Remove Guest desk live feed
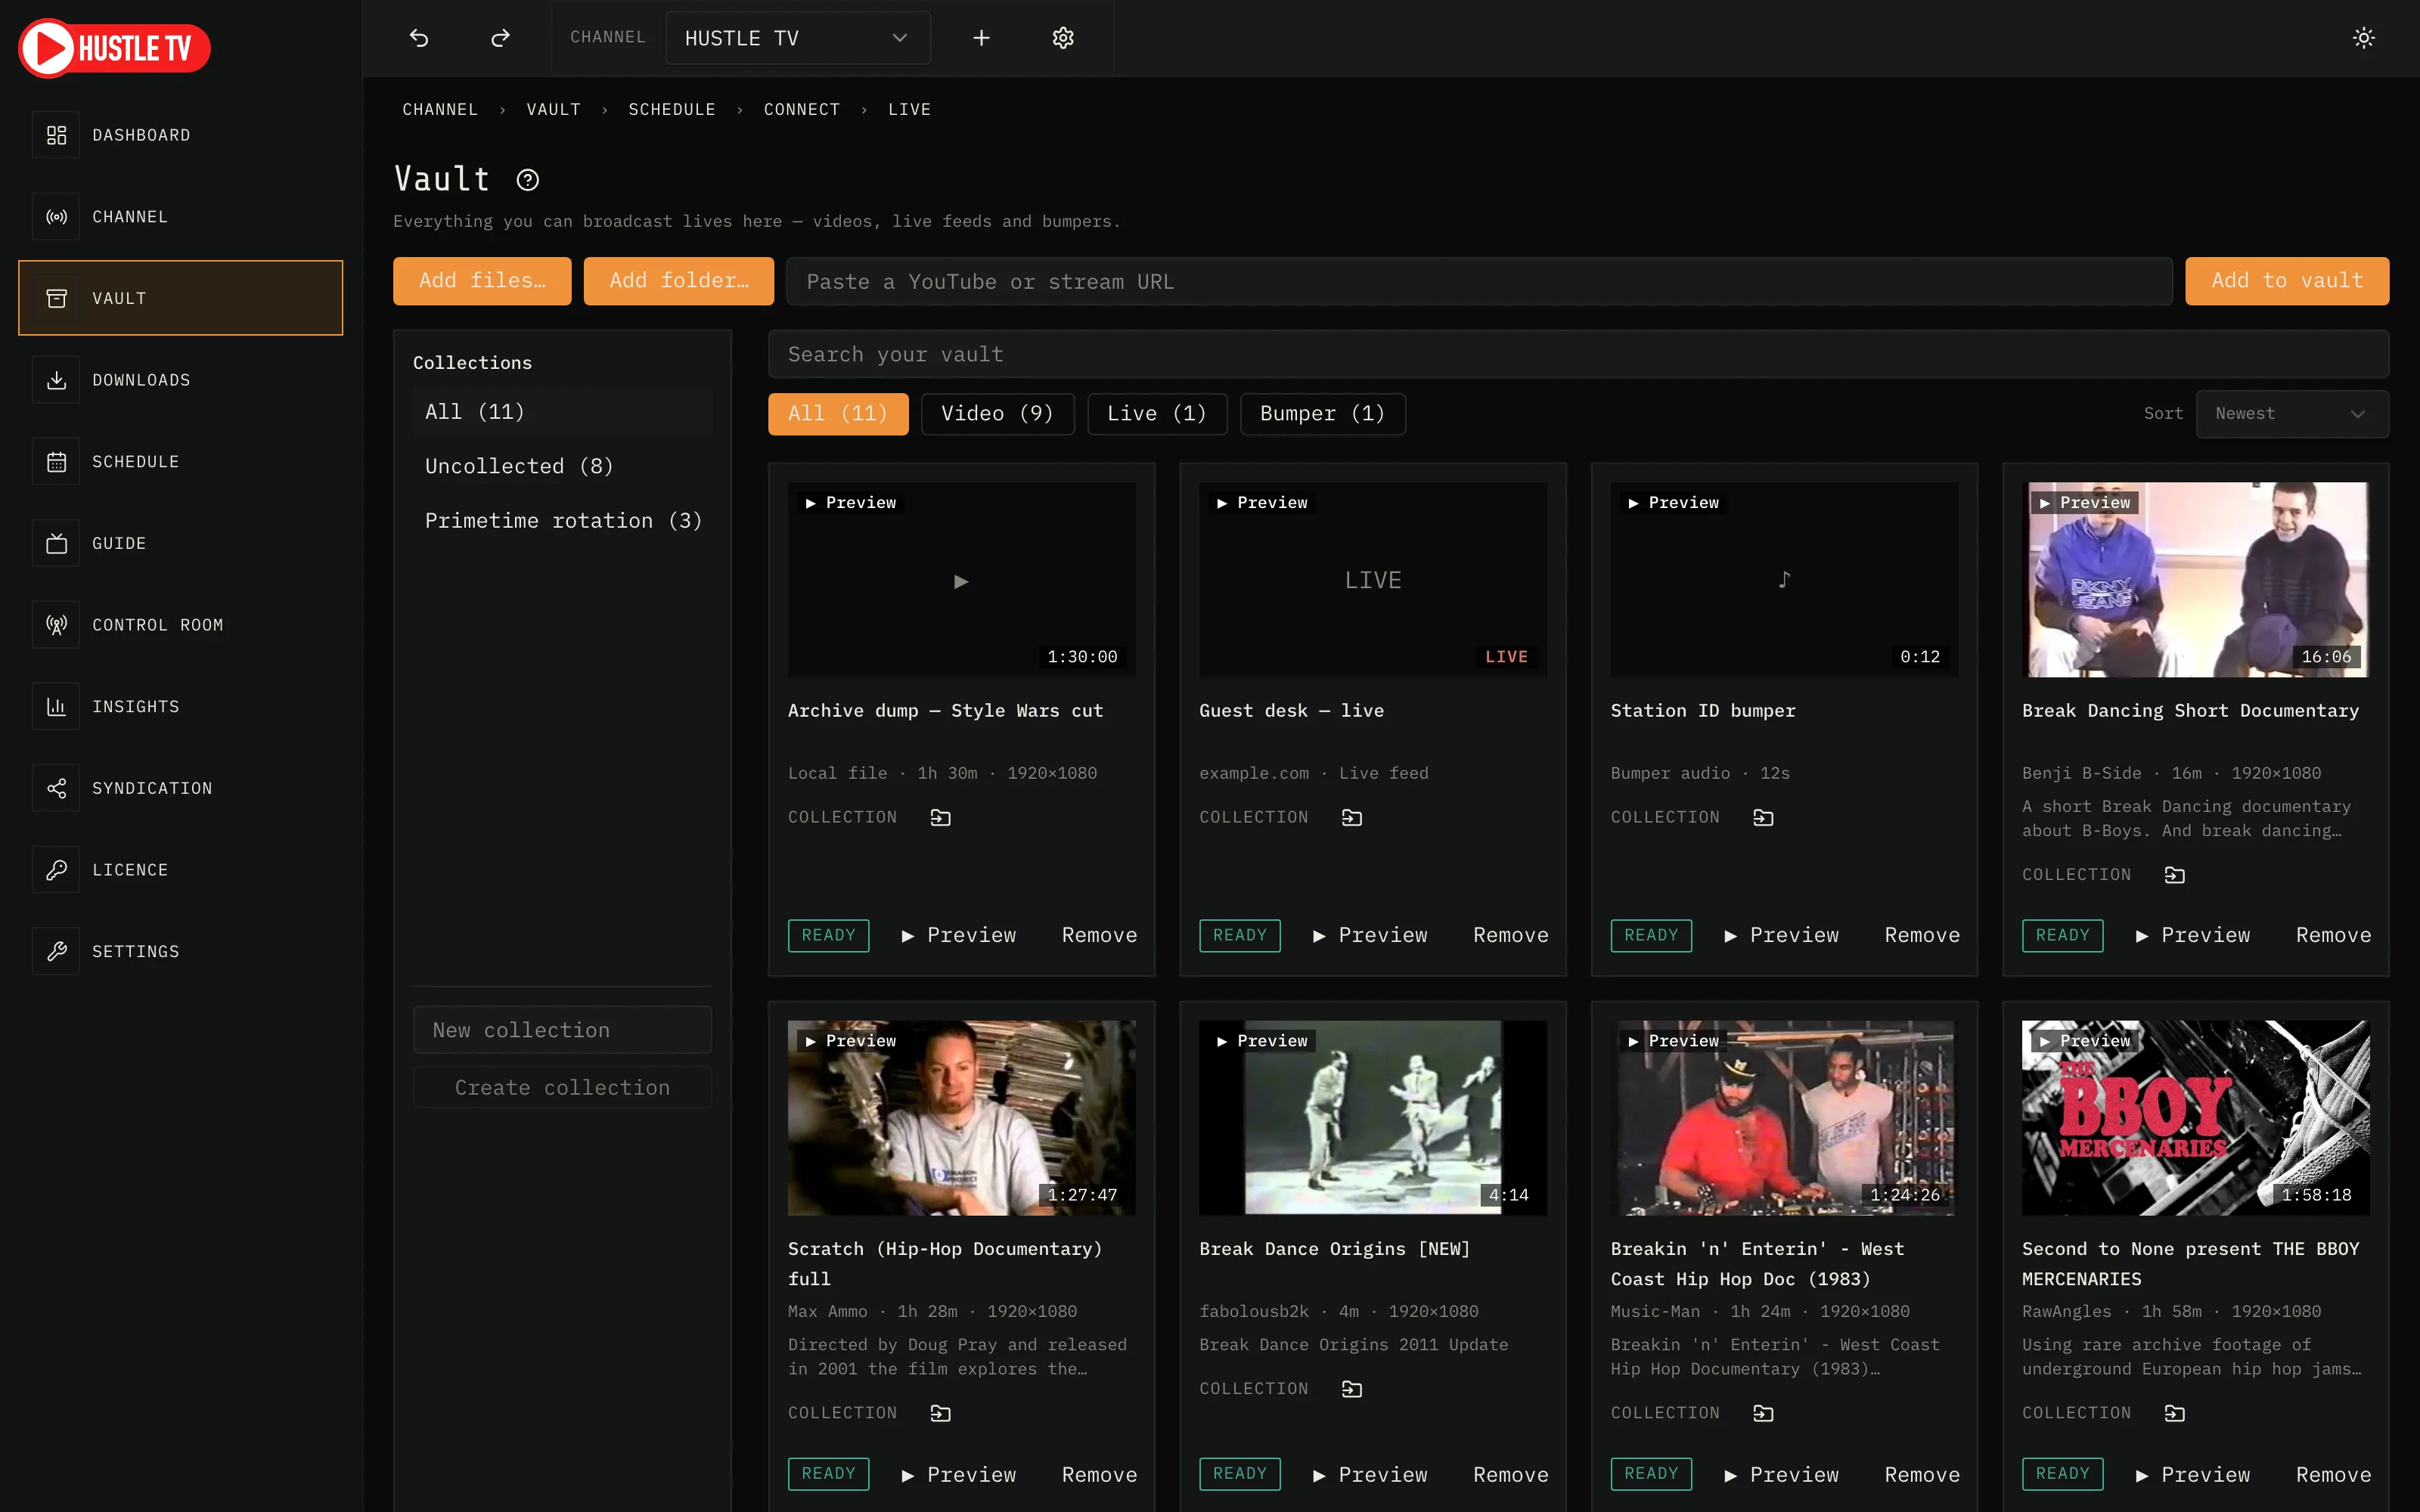 (x=1510, y=936)
